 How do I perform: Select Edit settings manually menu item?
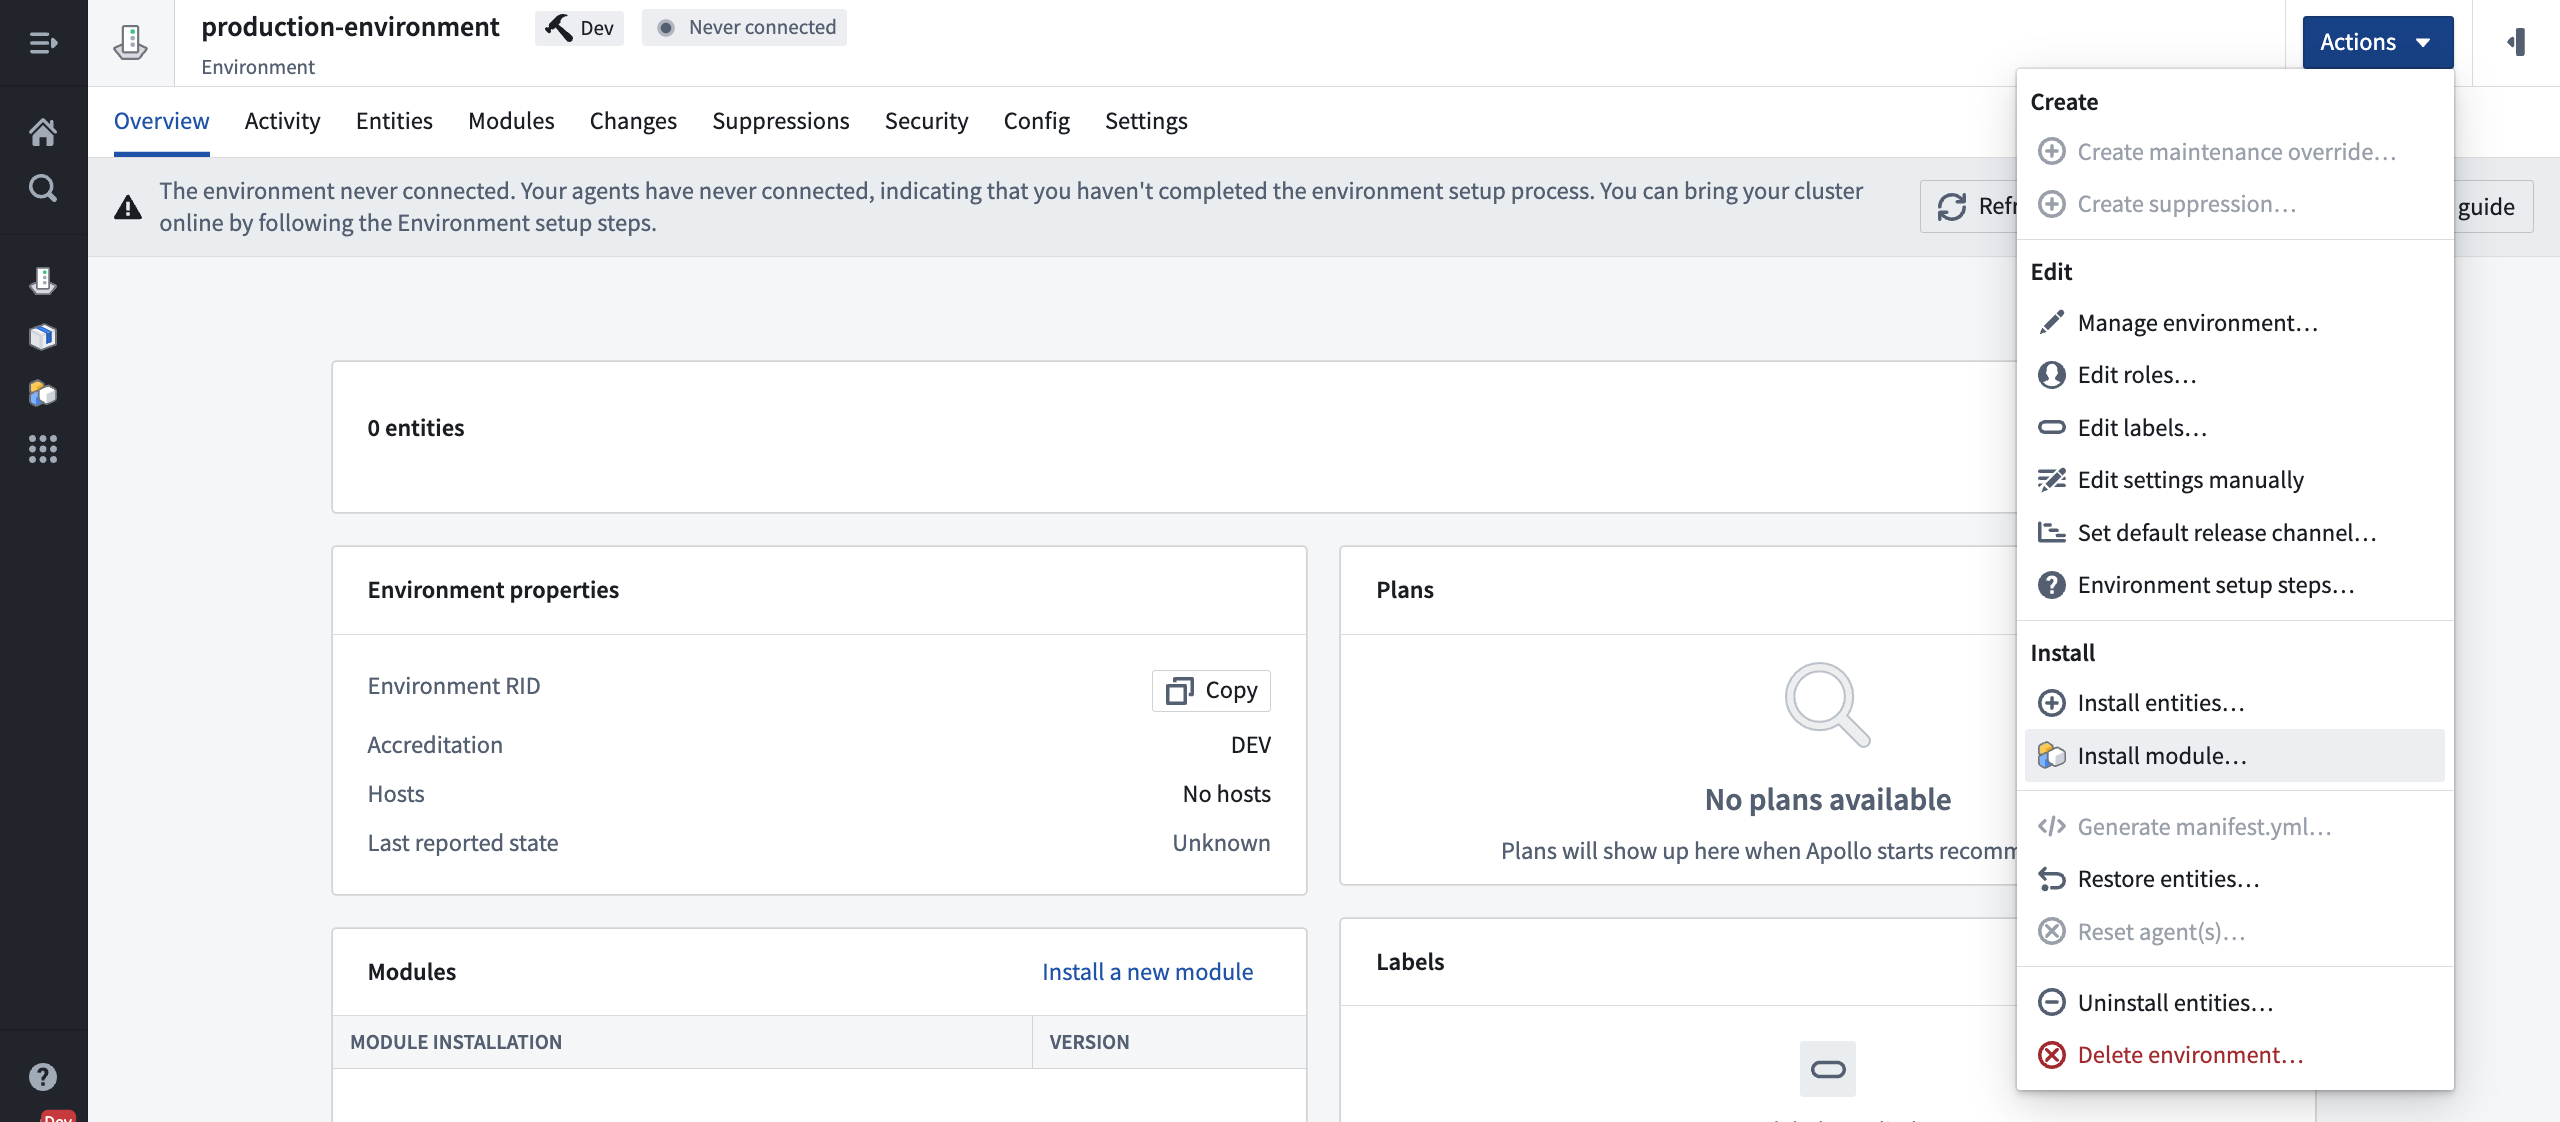[x=2234, y=480]
